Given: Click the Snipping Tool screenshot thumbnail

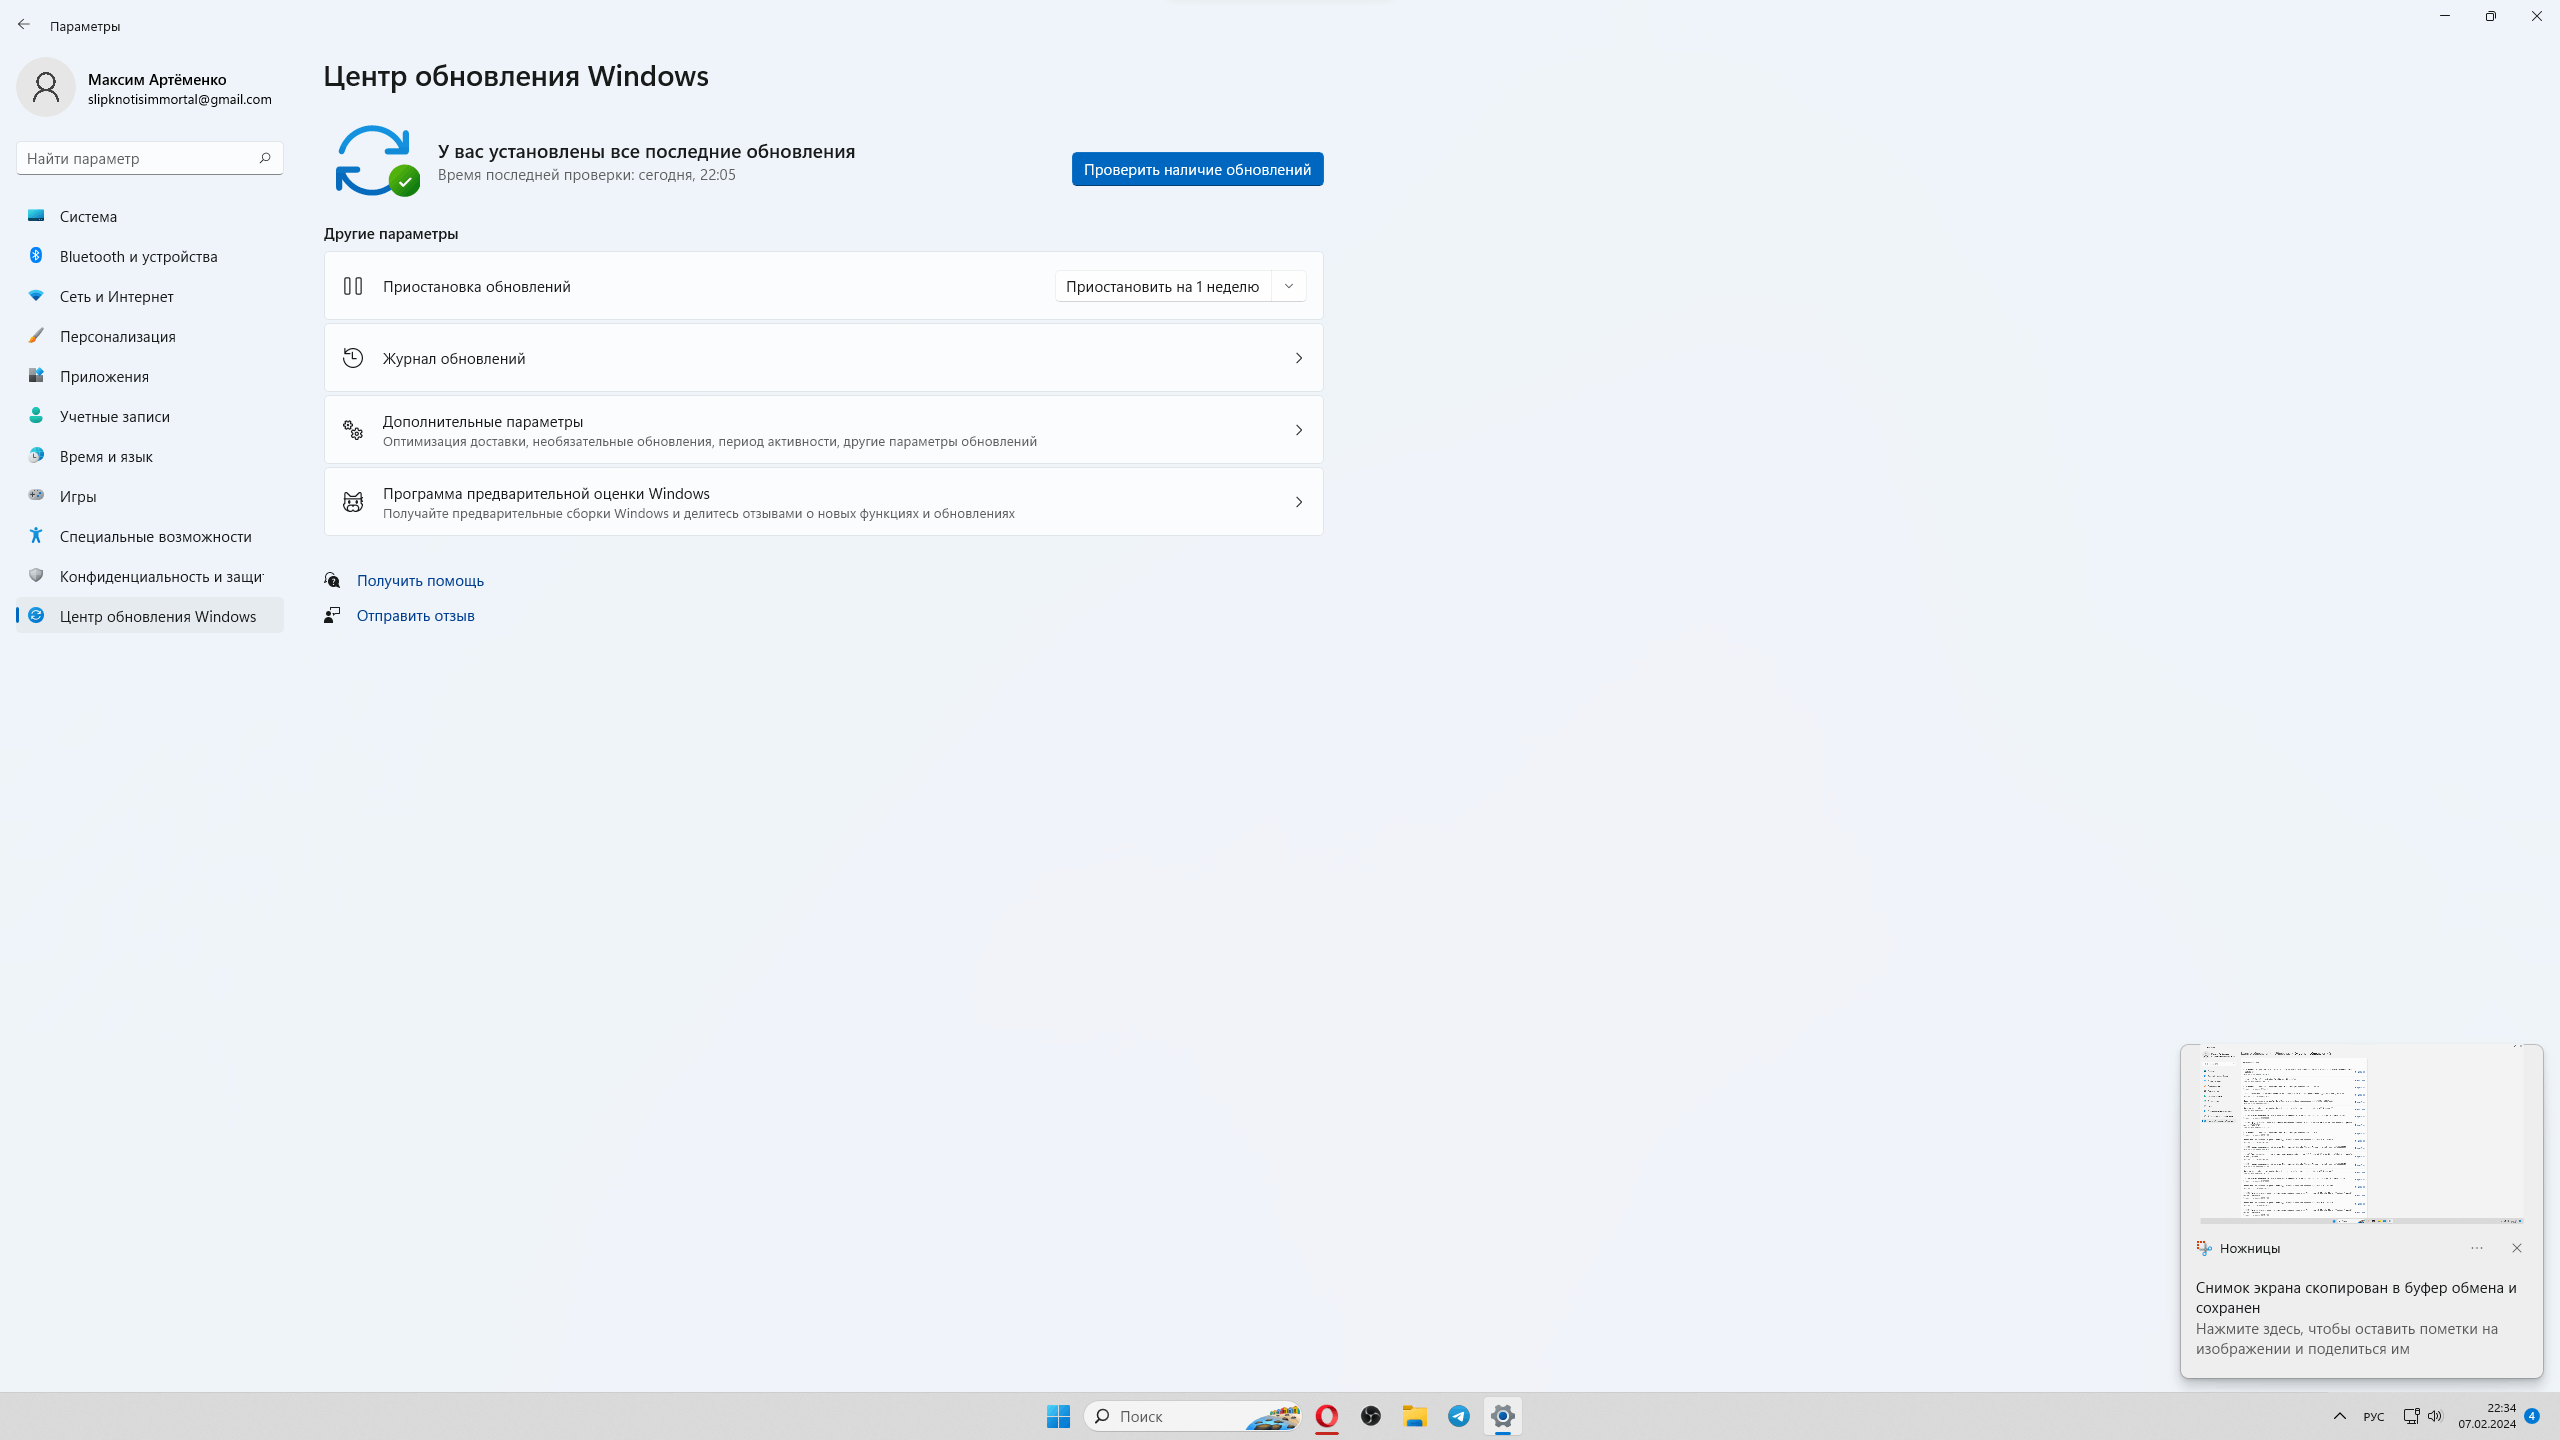Looking at the screenshot, I should click(x=2361, y=1136).
